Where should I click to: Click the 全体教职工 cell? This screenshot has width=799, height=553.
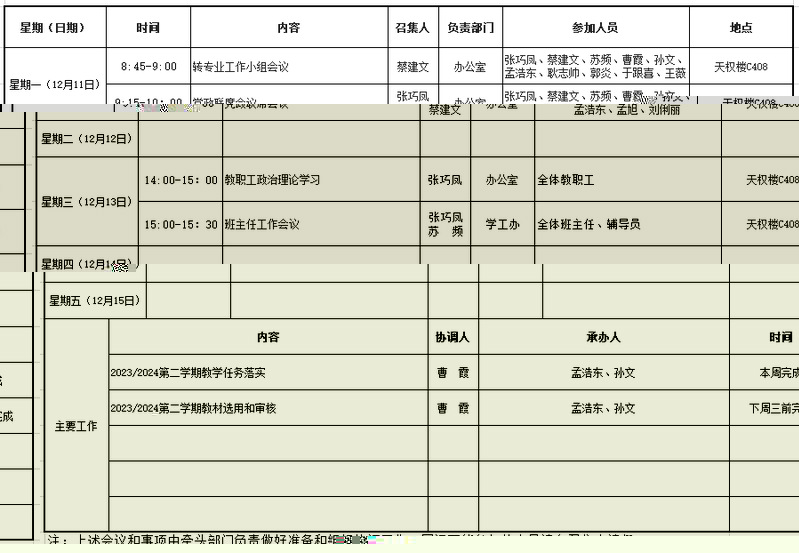[x=628, y=180]
